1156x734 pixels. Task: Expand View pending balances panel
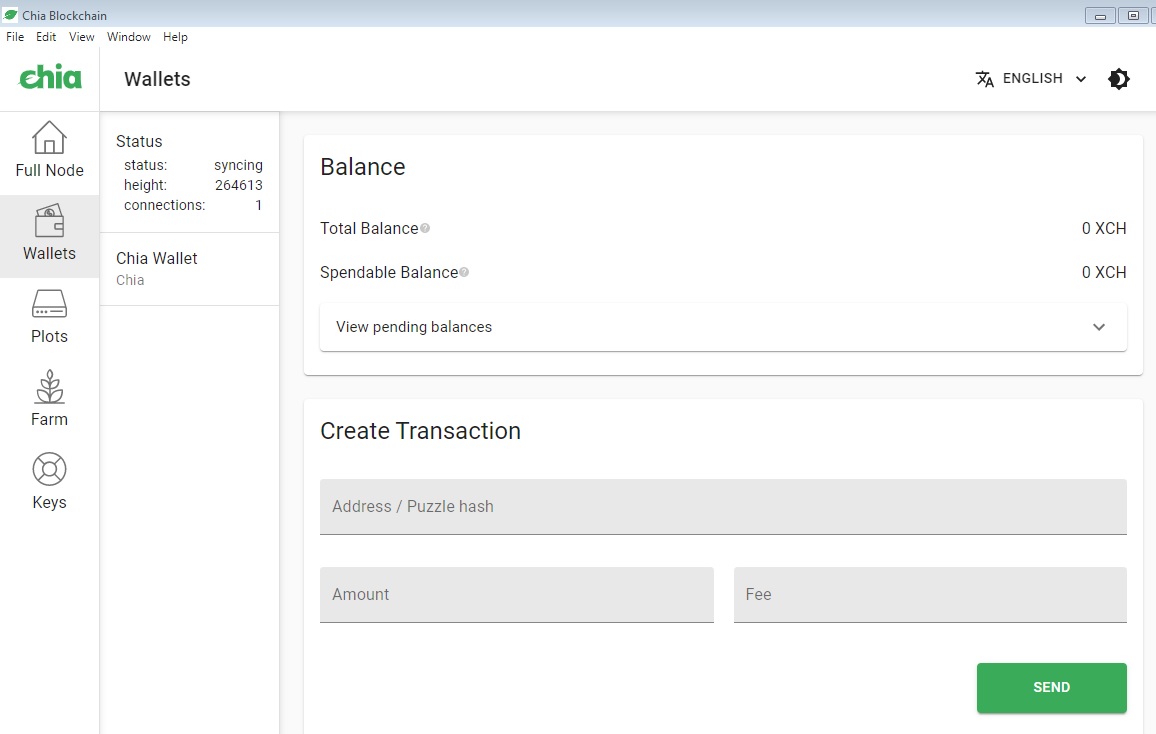[x=723, y=327]
